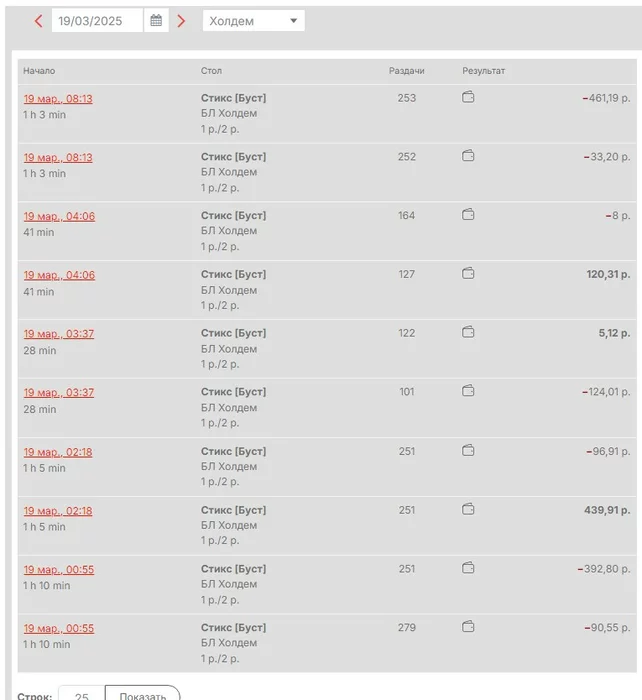Open the 04:06 session with 127 hands
The width and height of the screenshot is (642, 700).
click(x=59, y=275)
